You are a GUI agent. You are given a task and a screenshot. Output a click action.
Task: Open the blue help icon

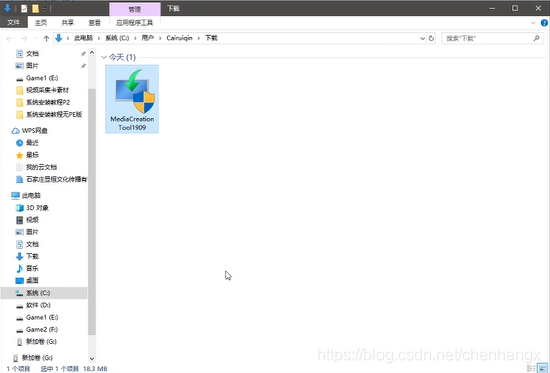(x=544, y=23)
